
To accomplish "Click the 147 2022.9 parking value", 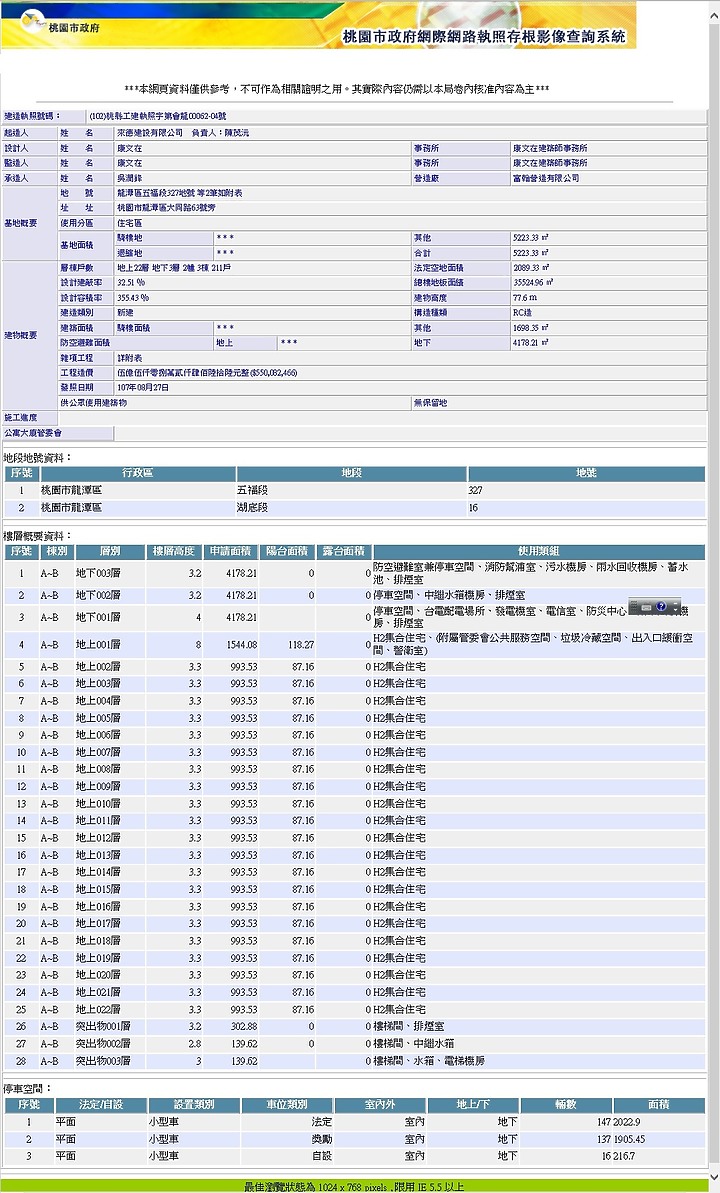I will (618, 1121).
